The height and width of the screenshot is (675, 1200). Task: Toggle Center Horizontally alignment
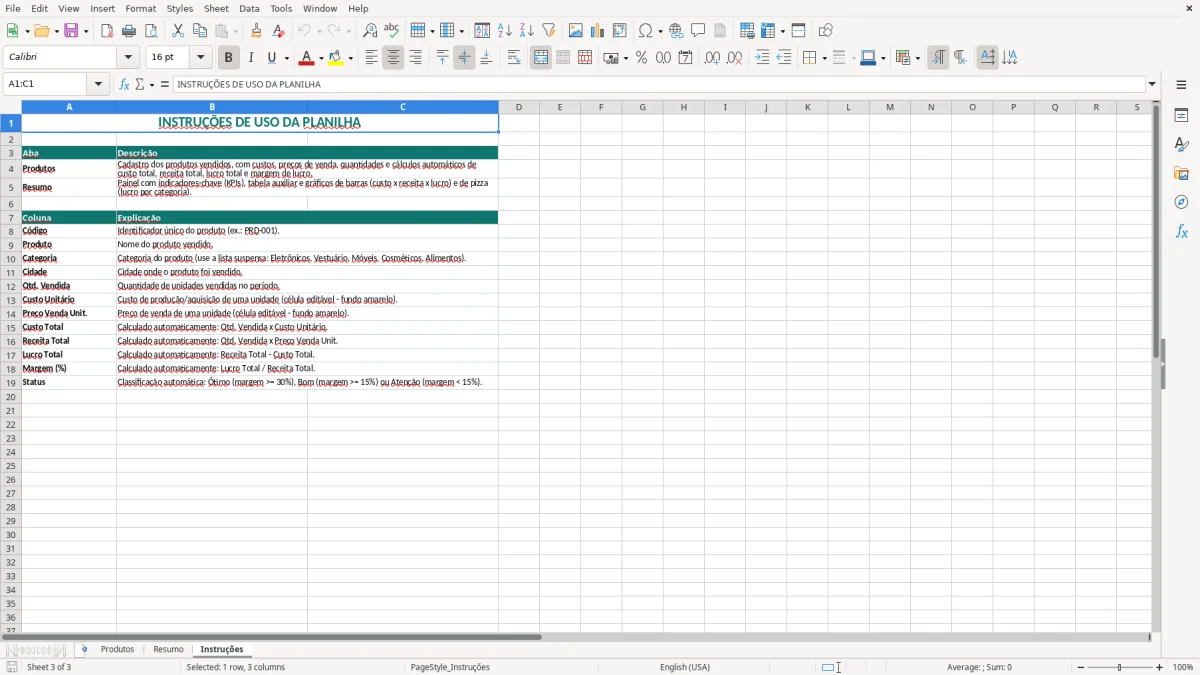(393, 58)
